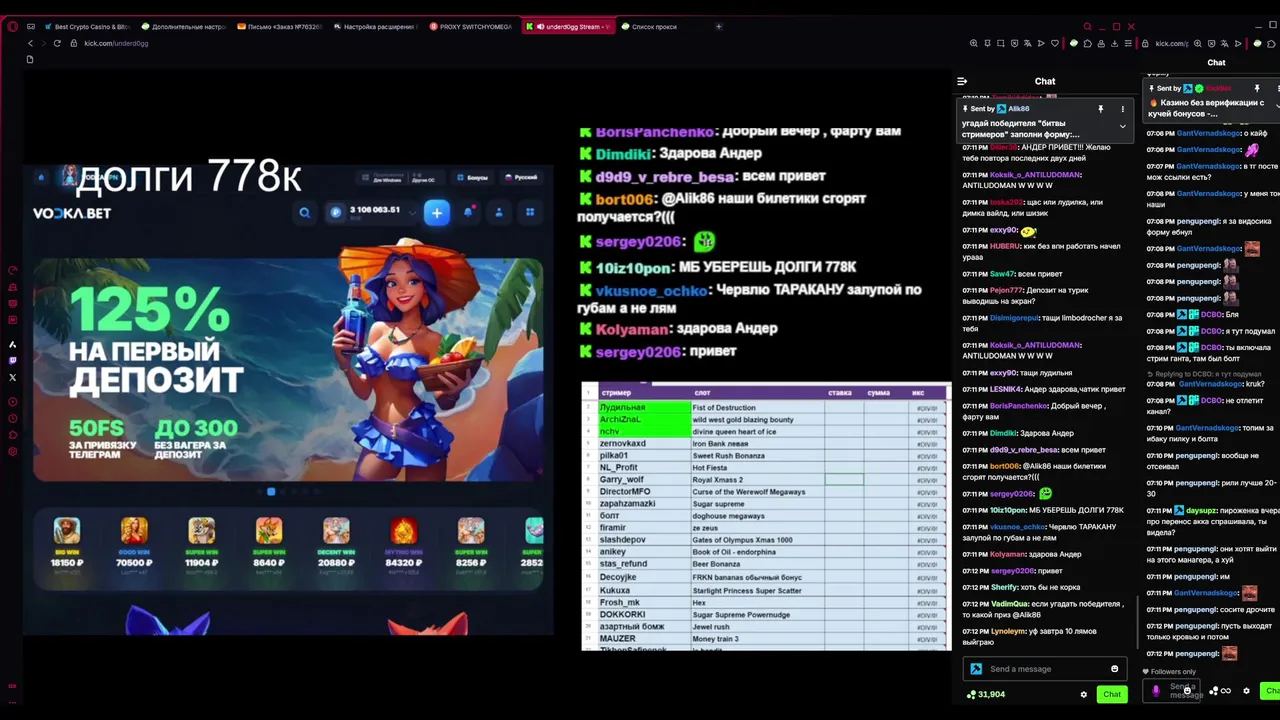1280x720 pixels.
Task: Open more options on Alik86 pinned message
Action: (1122, 109)
